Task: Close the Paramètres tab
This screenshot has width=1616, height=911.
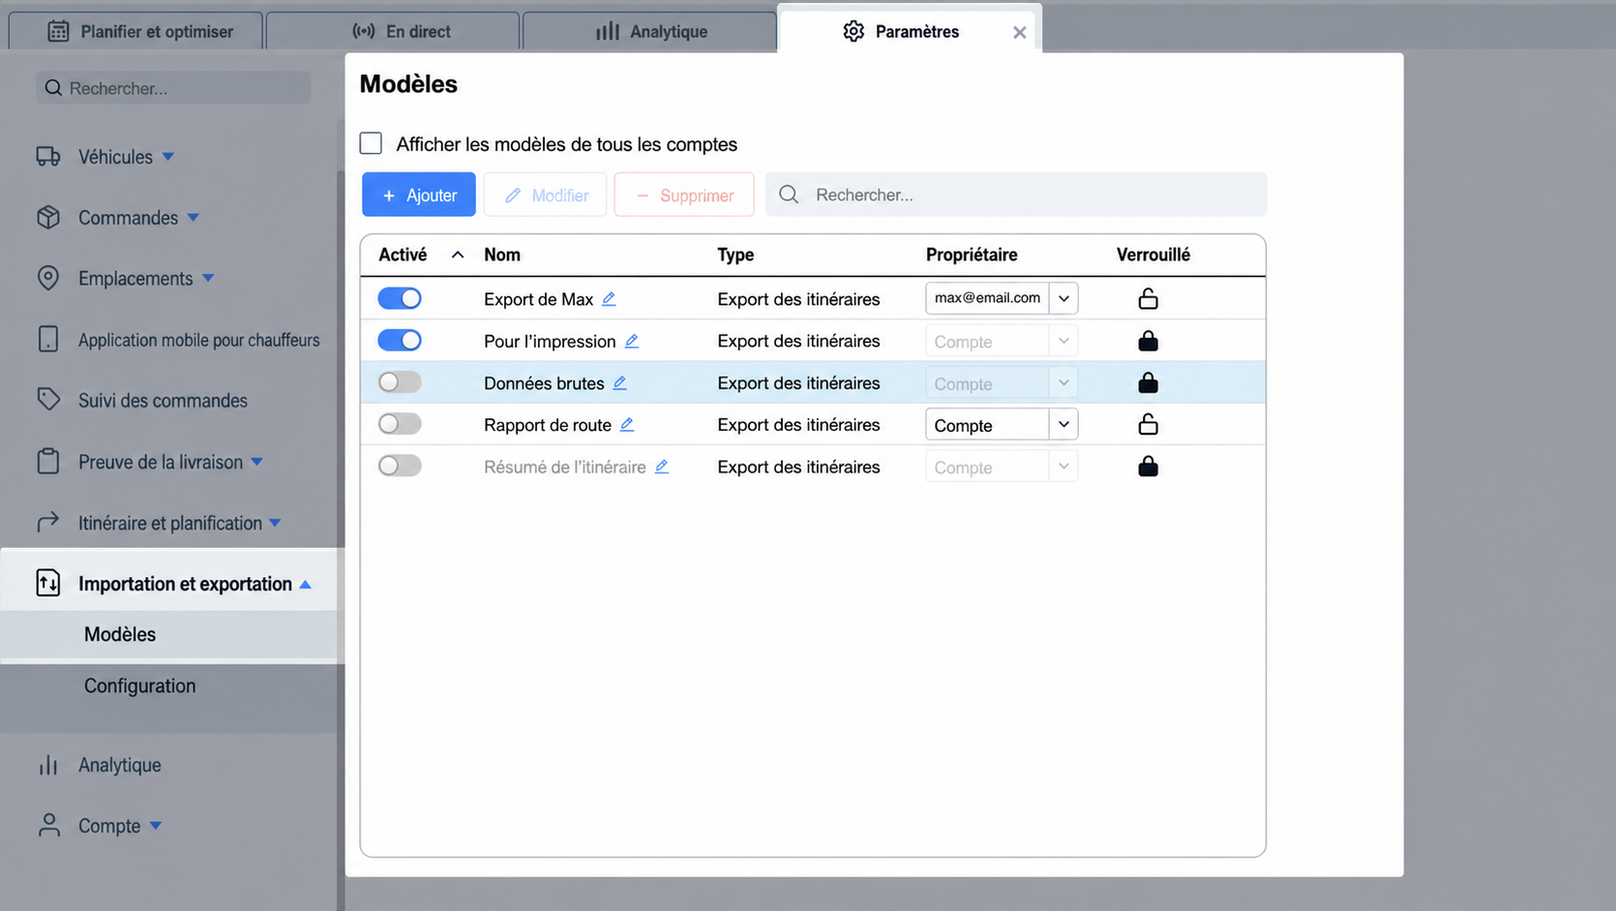Action: click(1019, 32)
